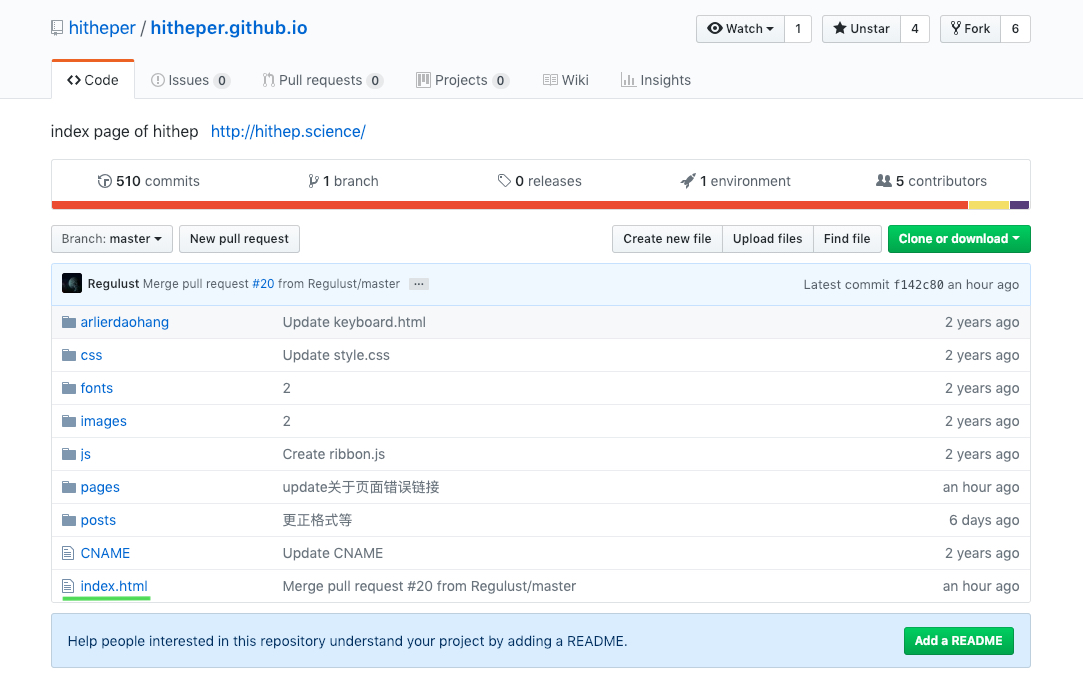The width and height of the screenshot is (1083, 692).
Task: Click the 'Update keyboard.html' commit message
Action: click(x=354, y=323)
